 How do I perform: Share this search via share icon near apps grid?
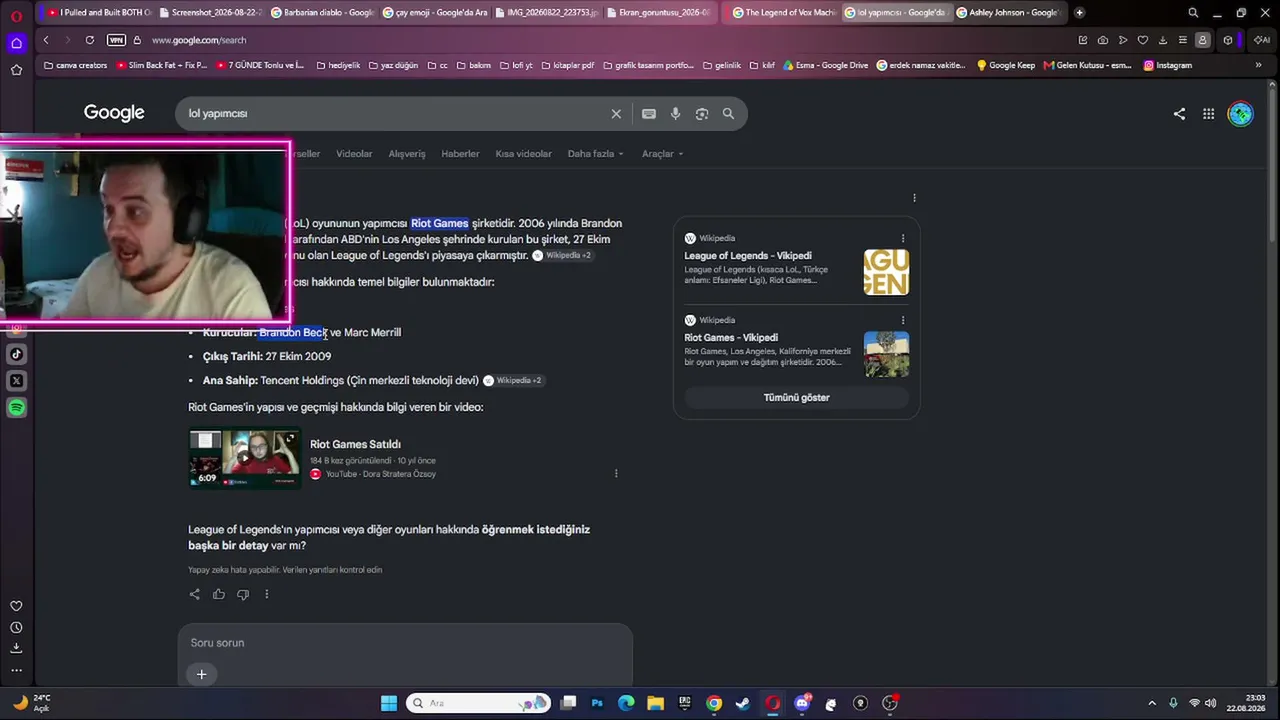pyautogui.click(x=1179, y=114)
